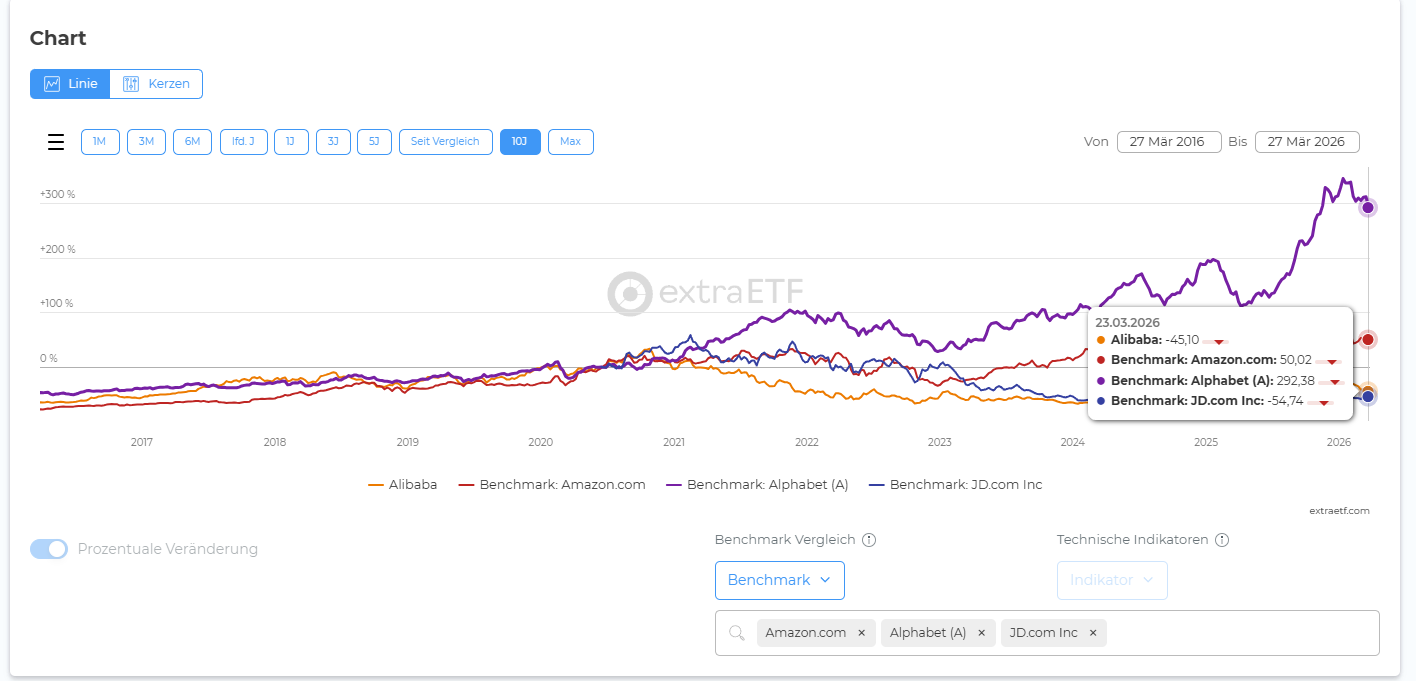Edit the Von start date field
Image resolution: width=1416 pixels, height=681 pixels.
click(x=1168, y=142)
